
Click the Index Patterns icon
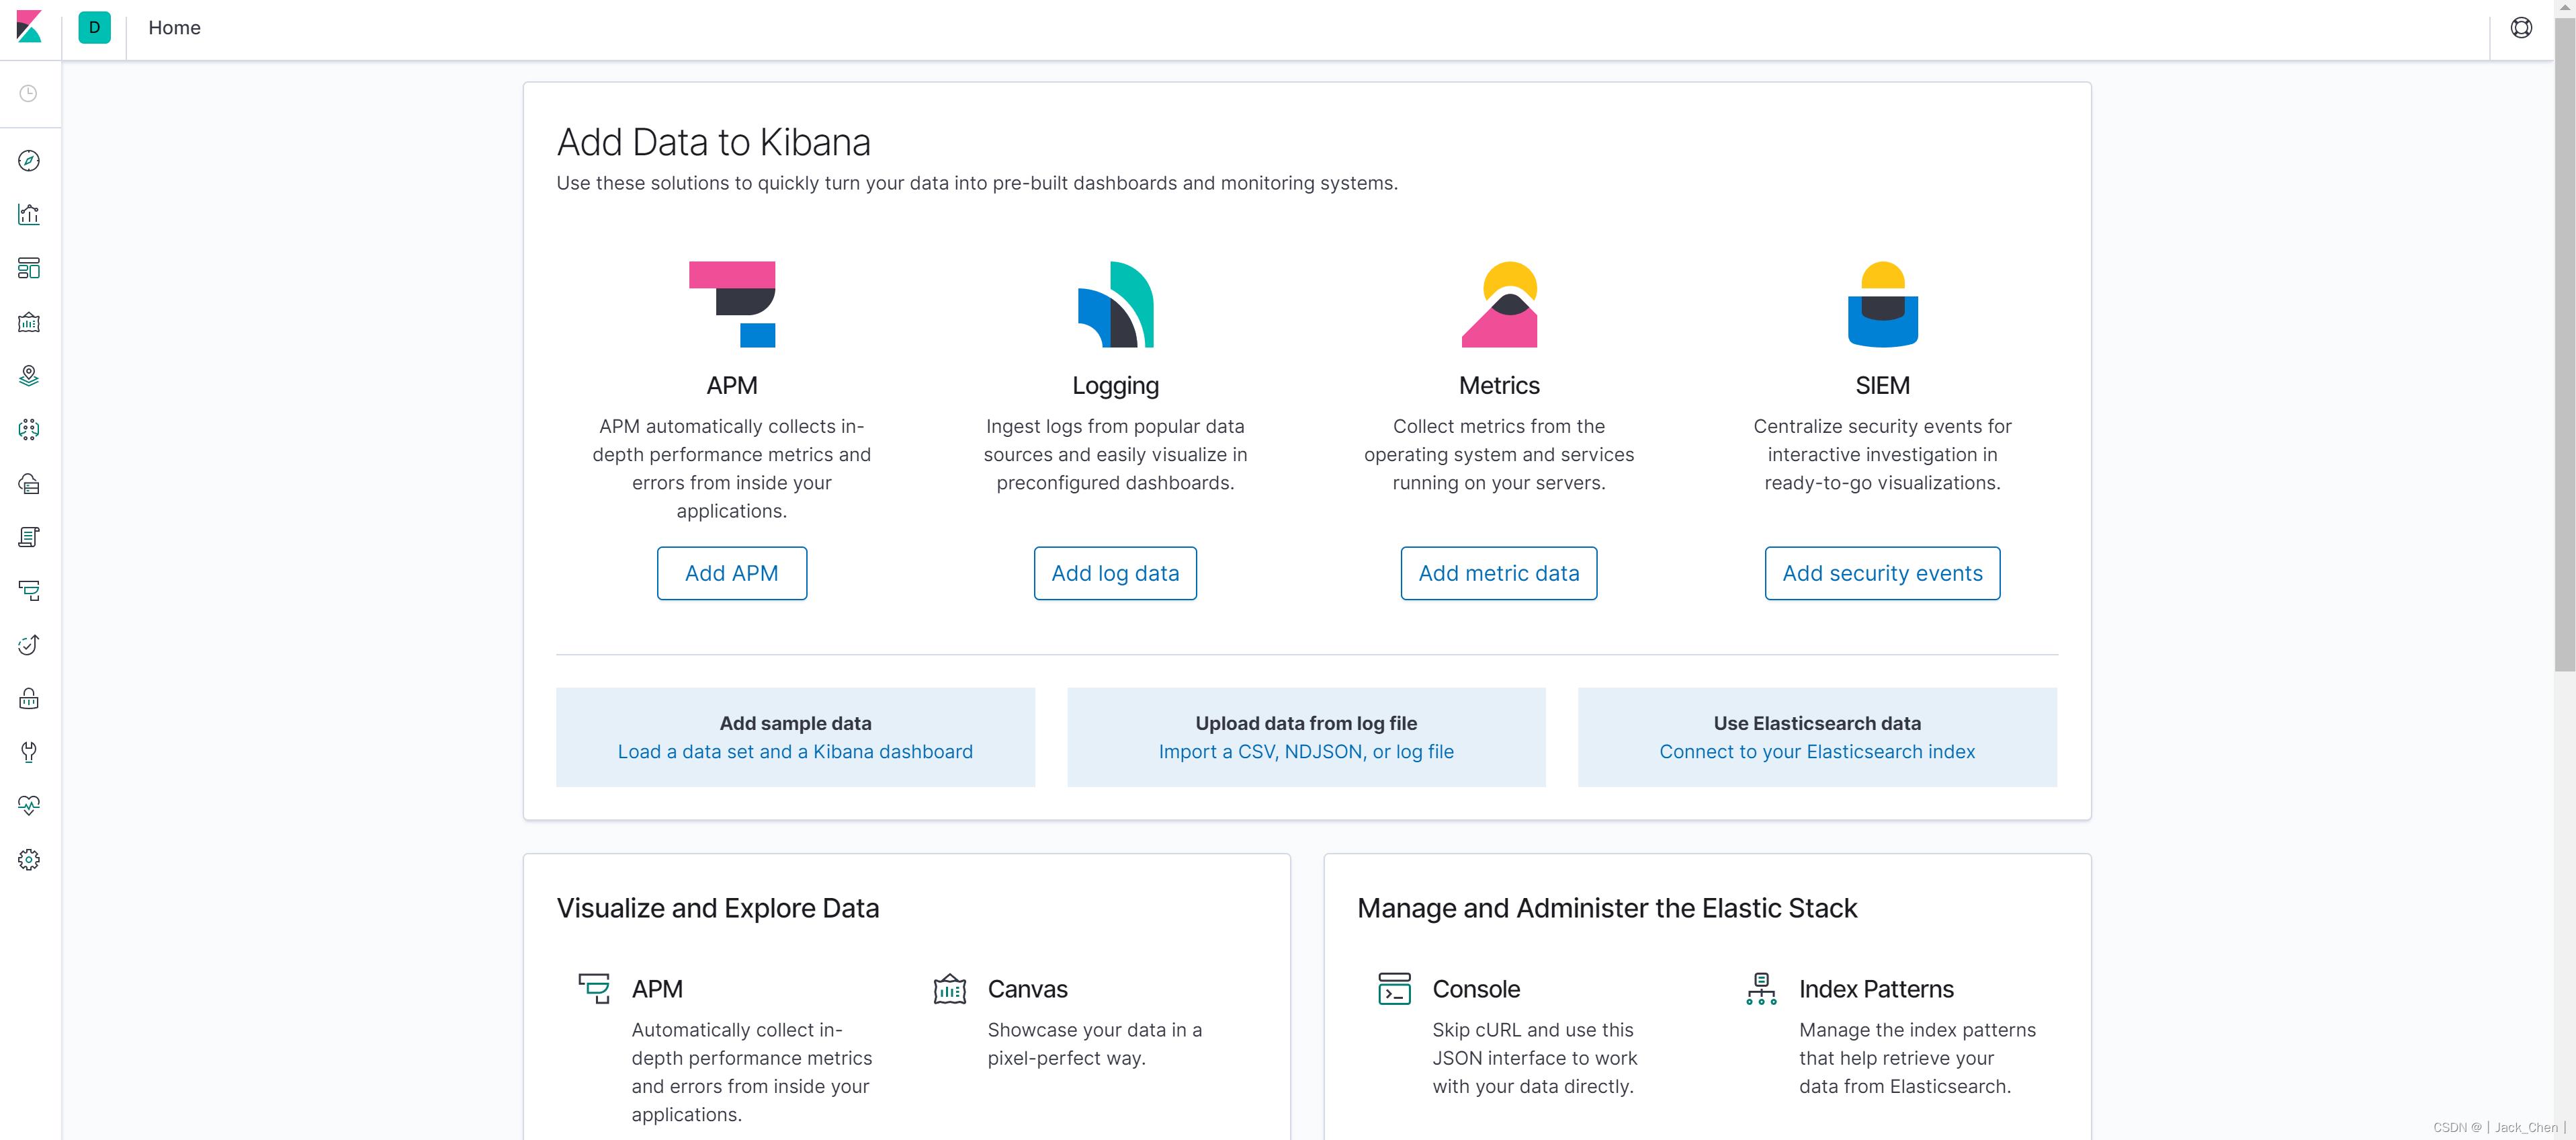1761,988
